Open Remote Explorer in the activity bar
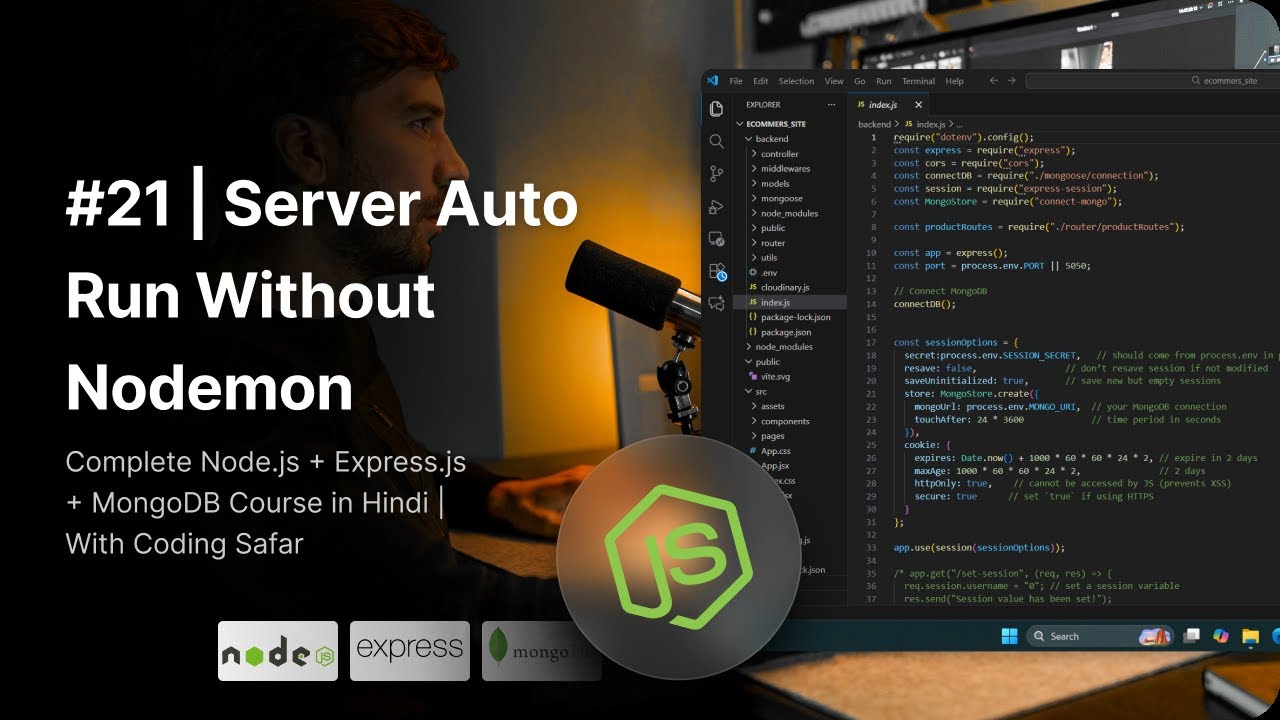This screenshot has width=1280, height=720. click(x=716, y=239)
